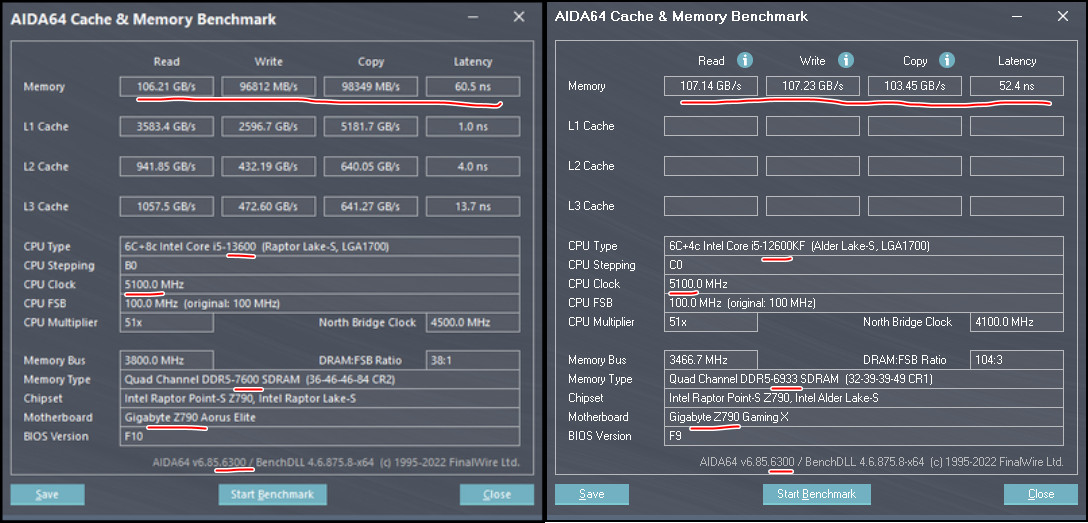Screen dimensions: 1088x523
Task: Click Gigabyte Z790 Aorus Elite motherboard field
Action: [x=320, y=418]
